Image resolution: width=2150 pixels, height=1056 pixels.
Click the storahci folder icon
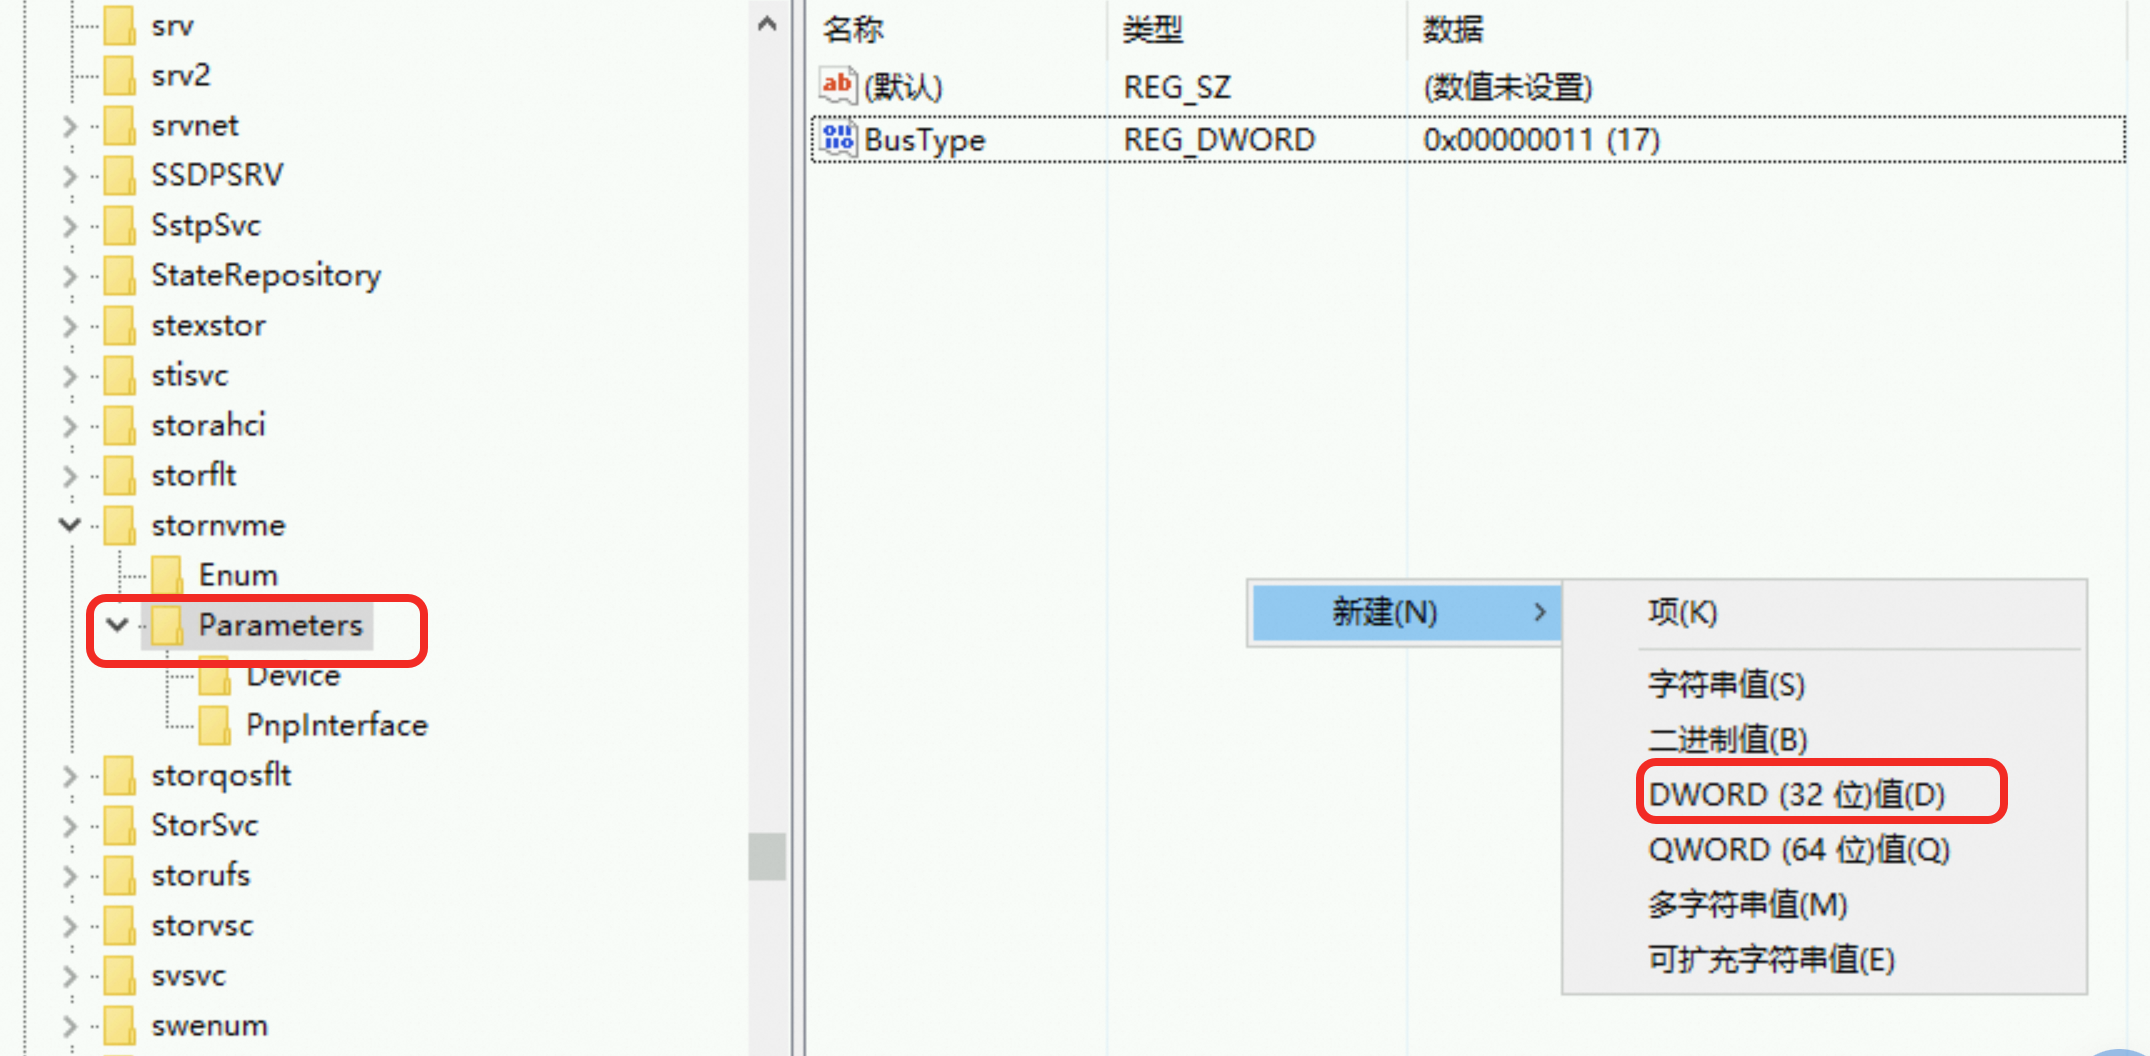coord(120,425)
